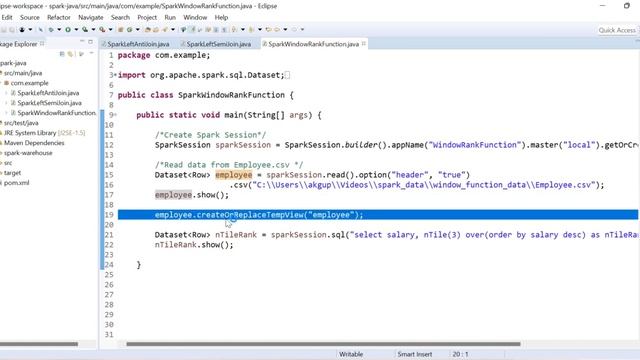Click the Previous Annotation toolbar icon
The image size is (640, 360).
click(x=251, y=29)
